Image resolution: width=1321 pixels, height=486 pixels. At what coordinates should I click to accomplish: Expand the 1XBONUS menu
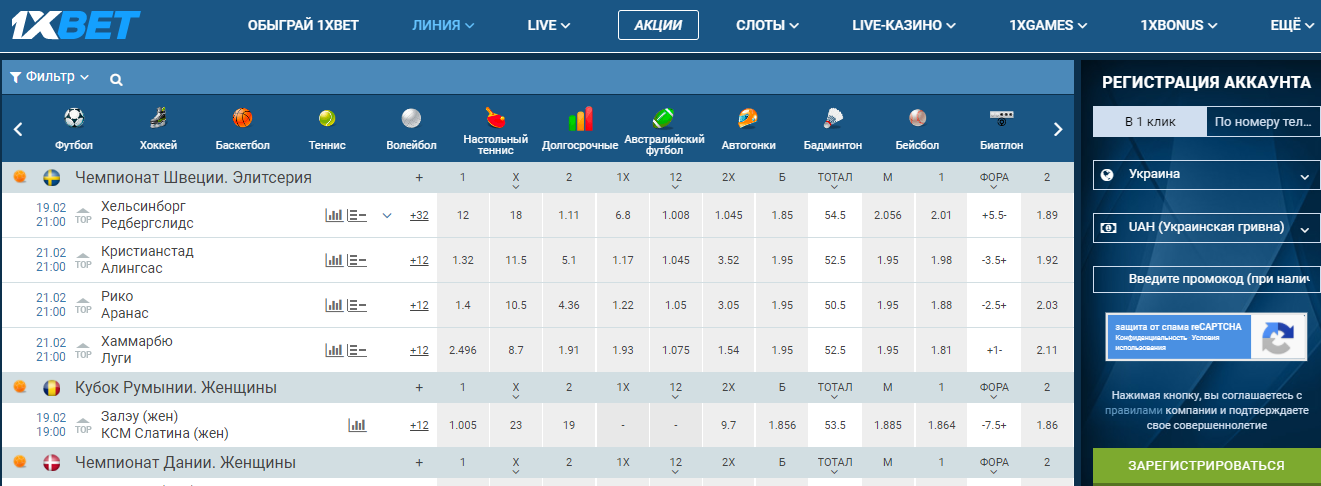click(1179, 25)
